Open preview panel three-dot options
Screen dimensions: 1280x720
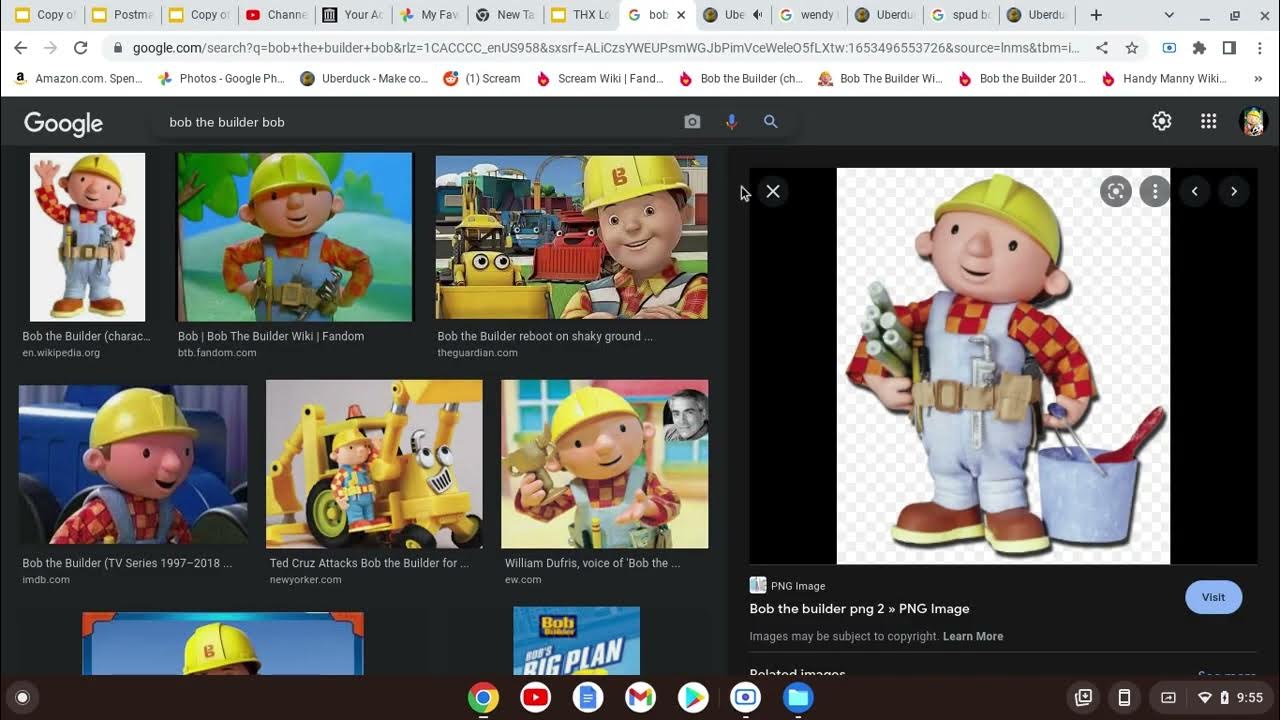click(1155, 191)
